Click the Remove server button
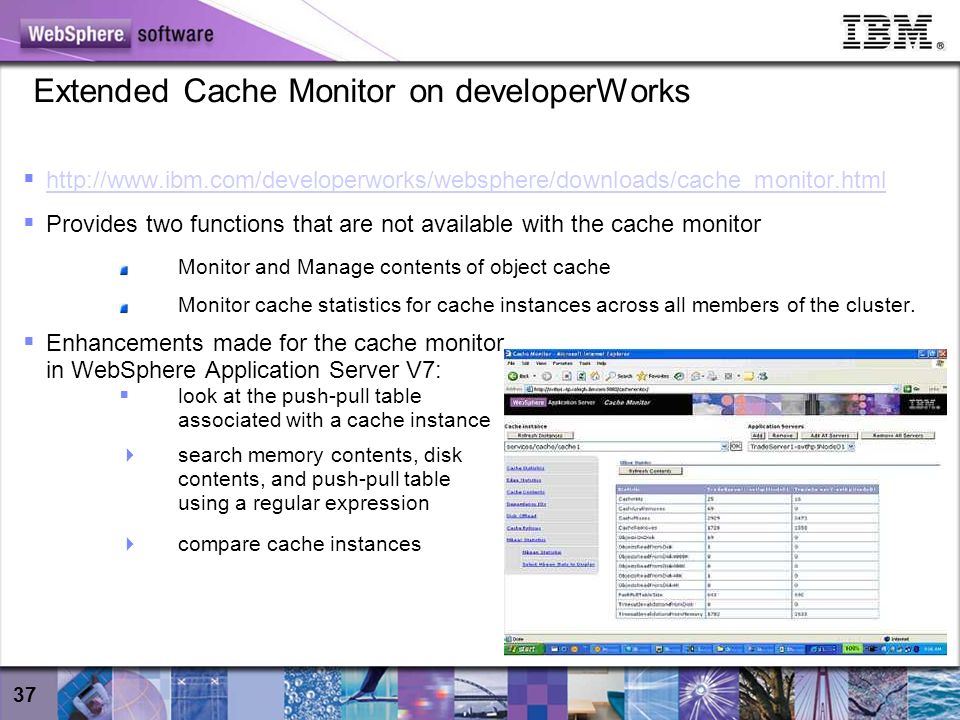960x720 pixels. [x=782, y=435]
